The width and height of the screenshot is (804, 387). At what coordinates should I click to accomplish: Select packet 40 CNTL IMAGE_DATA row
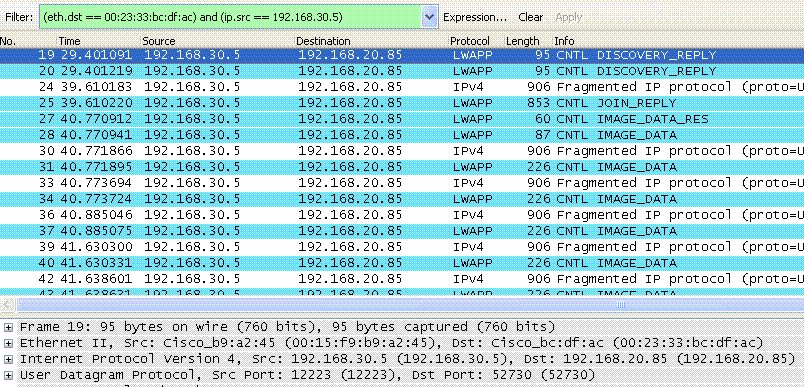coord(402,263)
